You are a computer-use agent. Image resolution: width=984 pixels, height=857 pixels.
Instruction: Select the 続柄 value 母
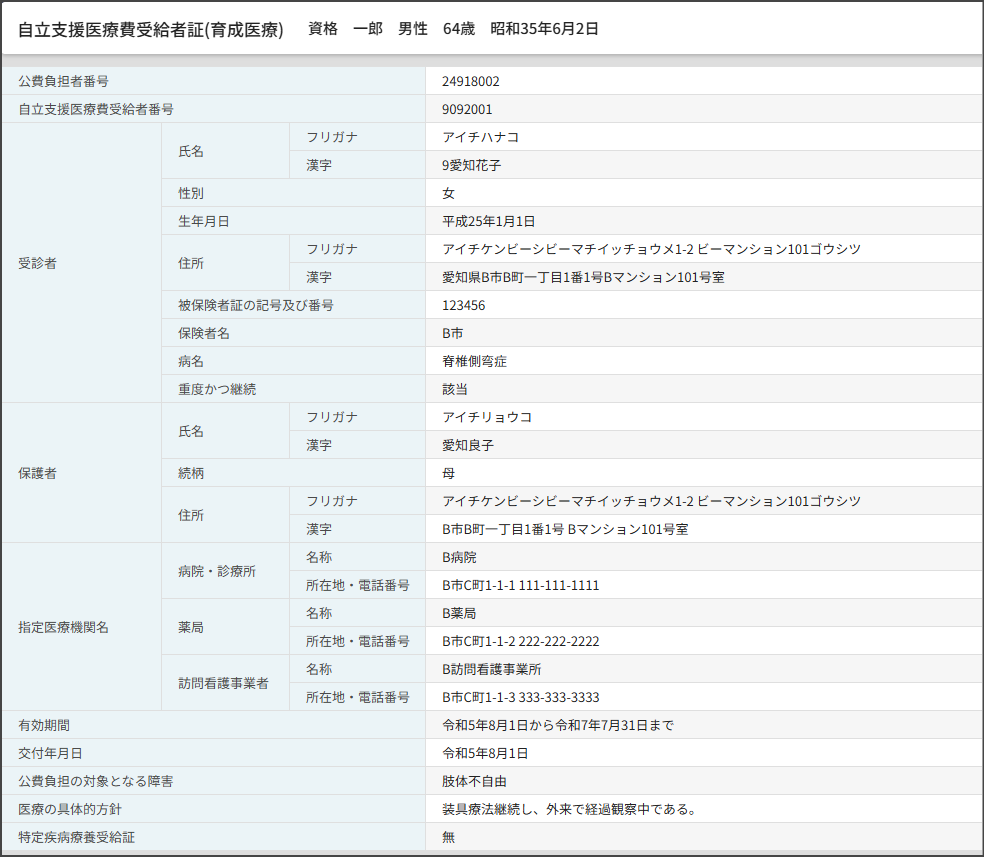coord(443,473)
